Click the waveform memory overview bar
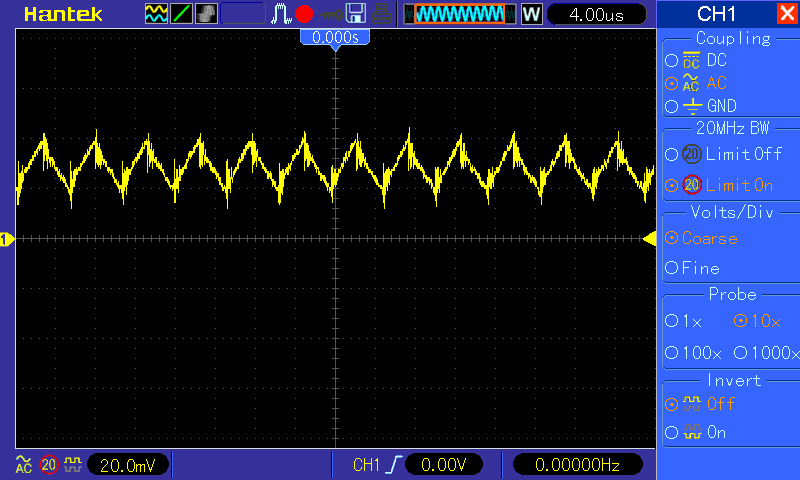Viewport: 800px width, 480px height. point(460,14)
